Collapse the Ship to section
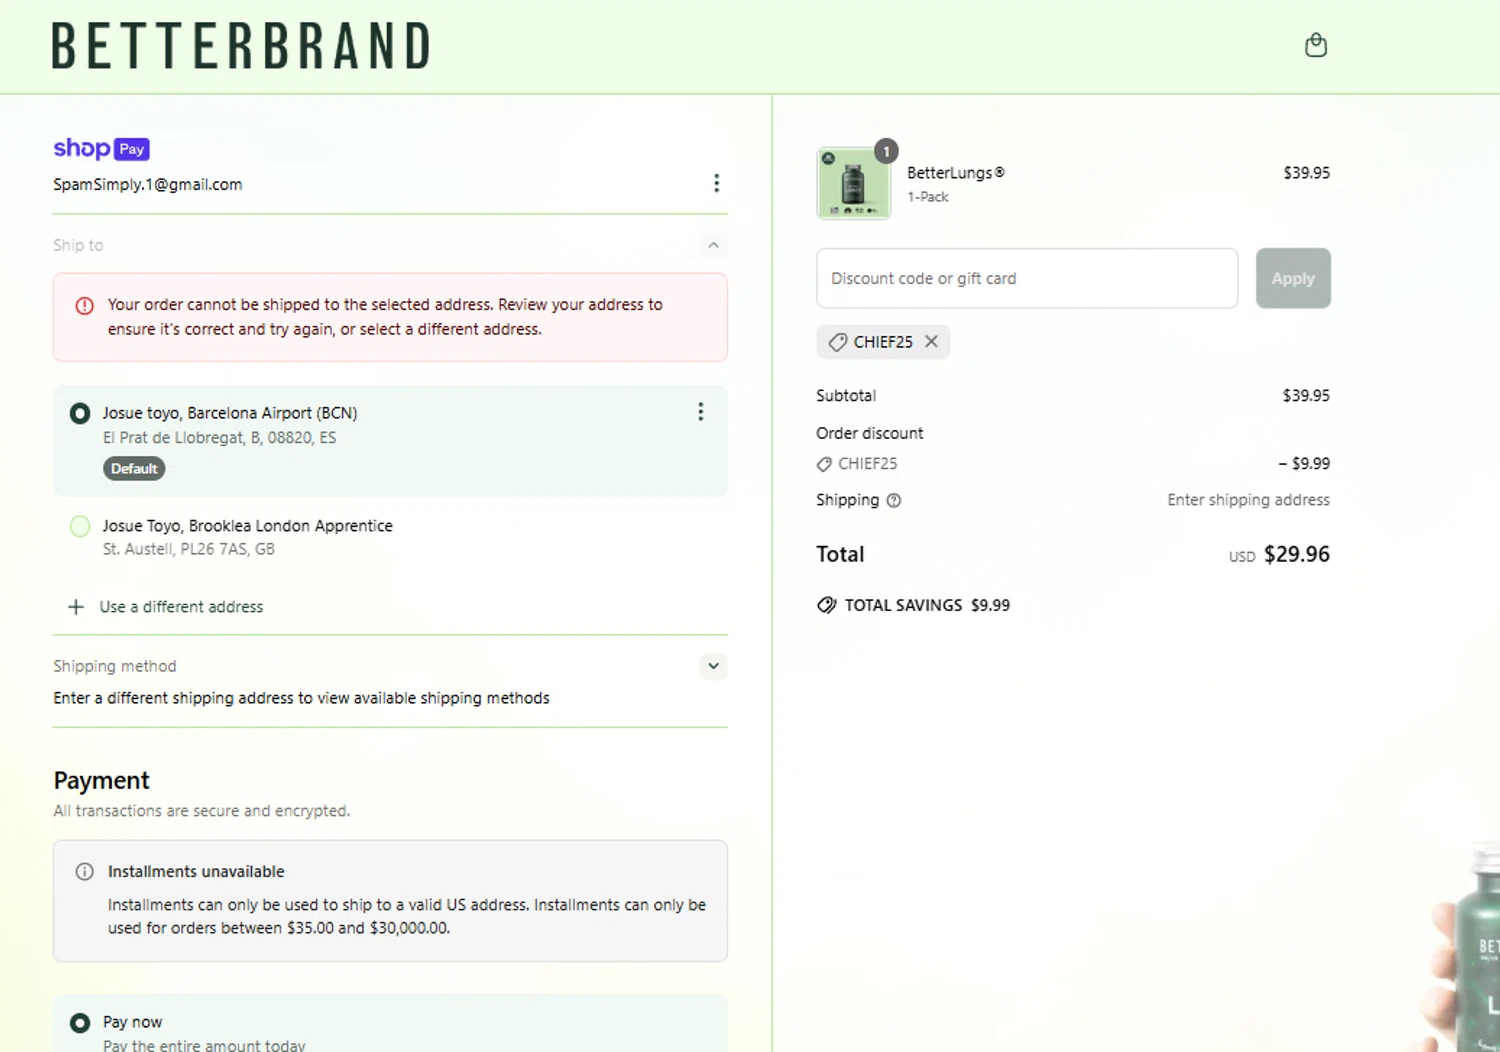Screen dimensions: 1500x1052 (713, 245)
